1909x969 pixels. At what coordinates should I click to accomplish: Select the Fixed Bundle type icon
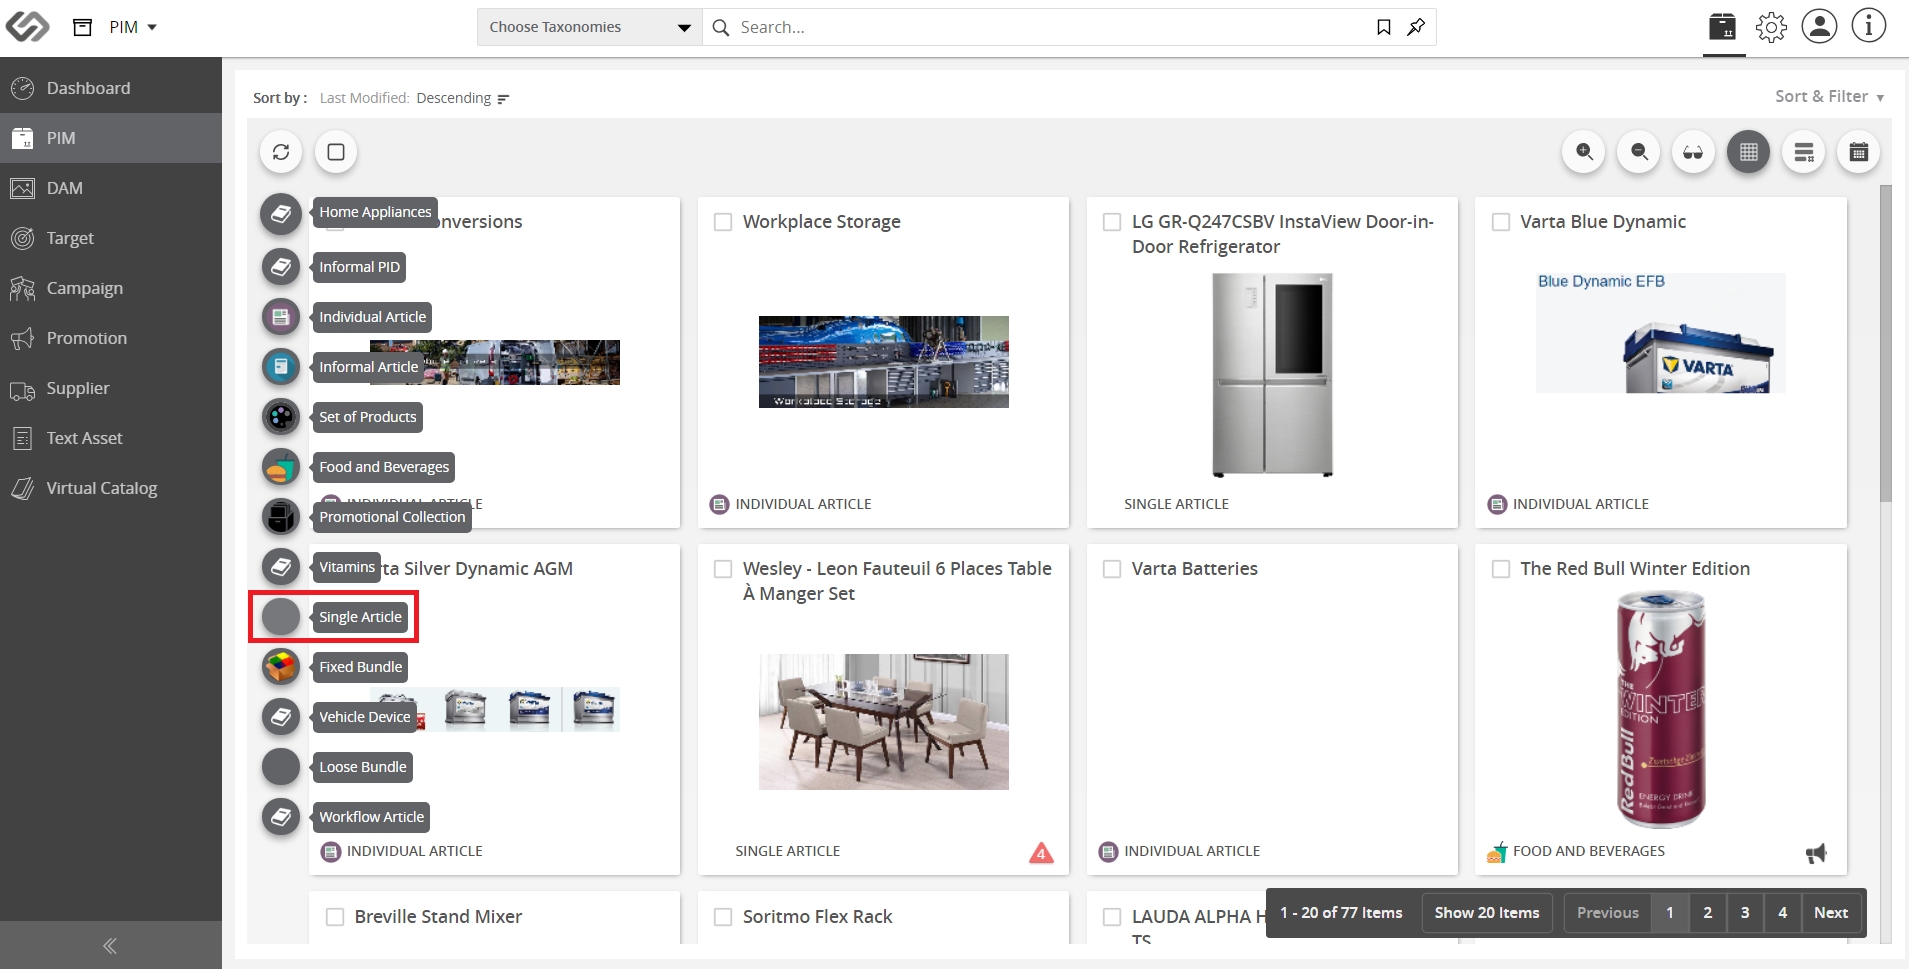281,667
